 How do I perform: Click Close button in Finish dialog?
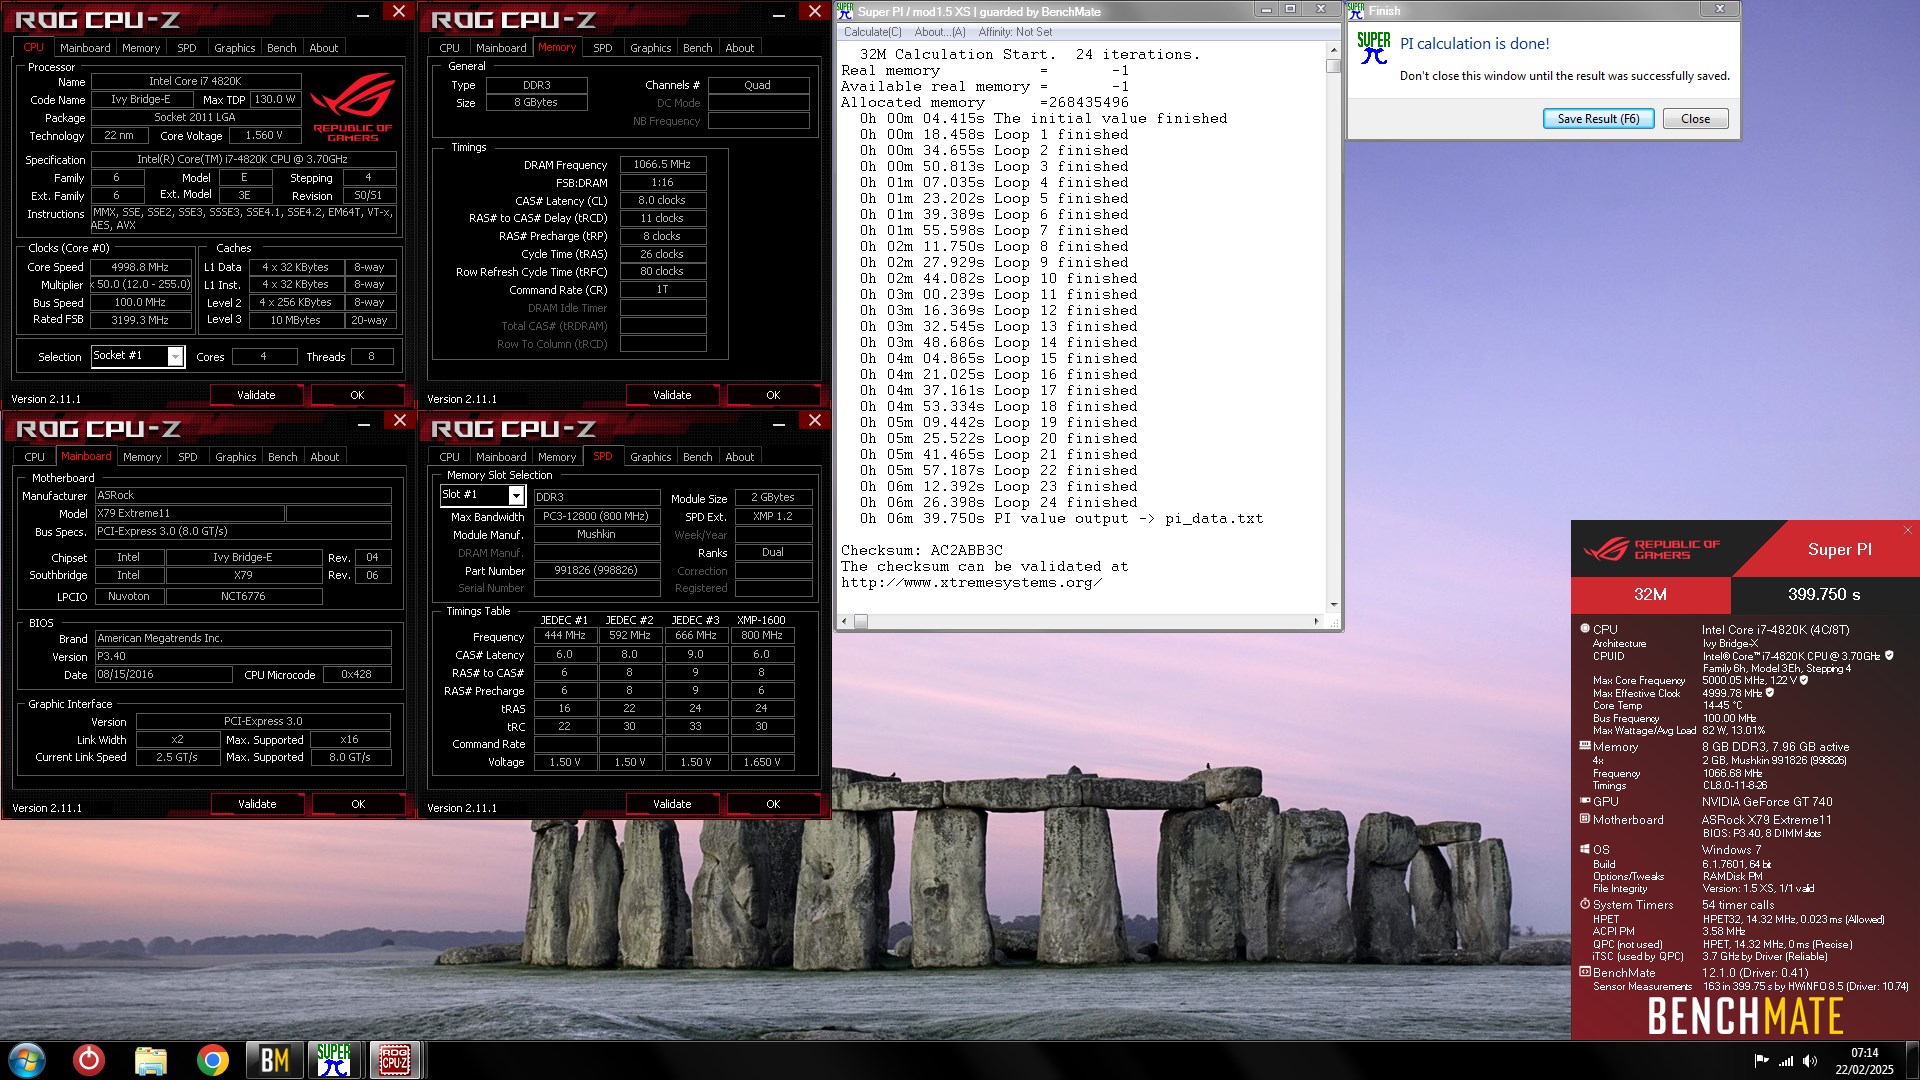coord(1695,119)
